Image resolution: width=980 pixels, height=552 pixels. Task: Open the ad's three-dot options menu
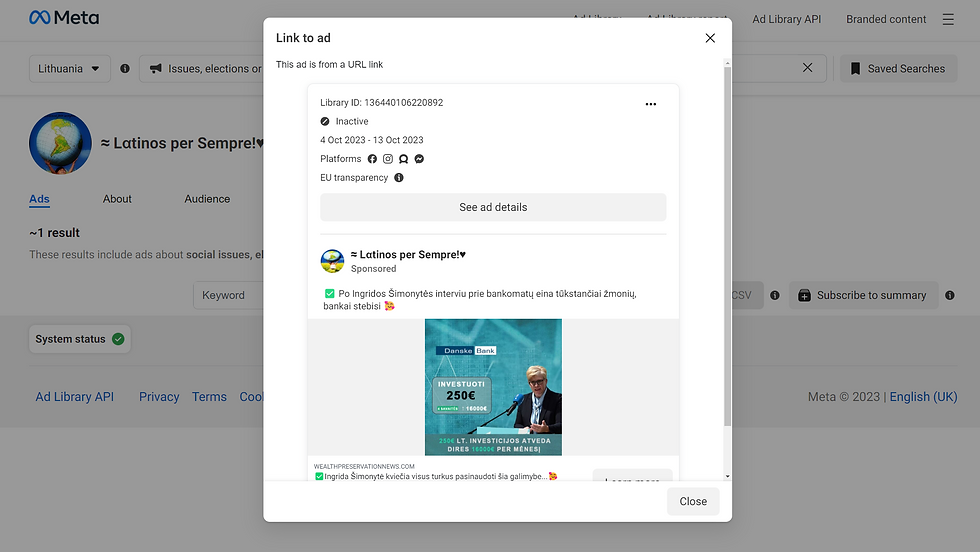[x=651, y=104]
